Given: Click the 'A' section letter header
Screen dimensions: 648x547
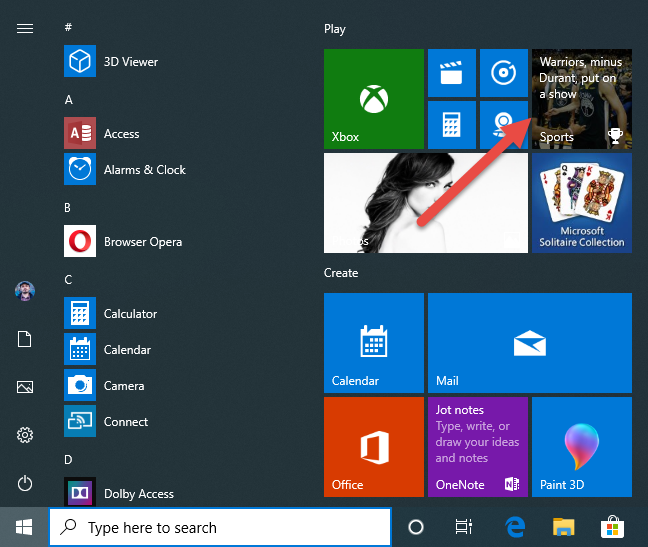Looking at the screenshot, I should 69,100.
